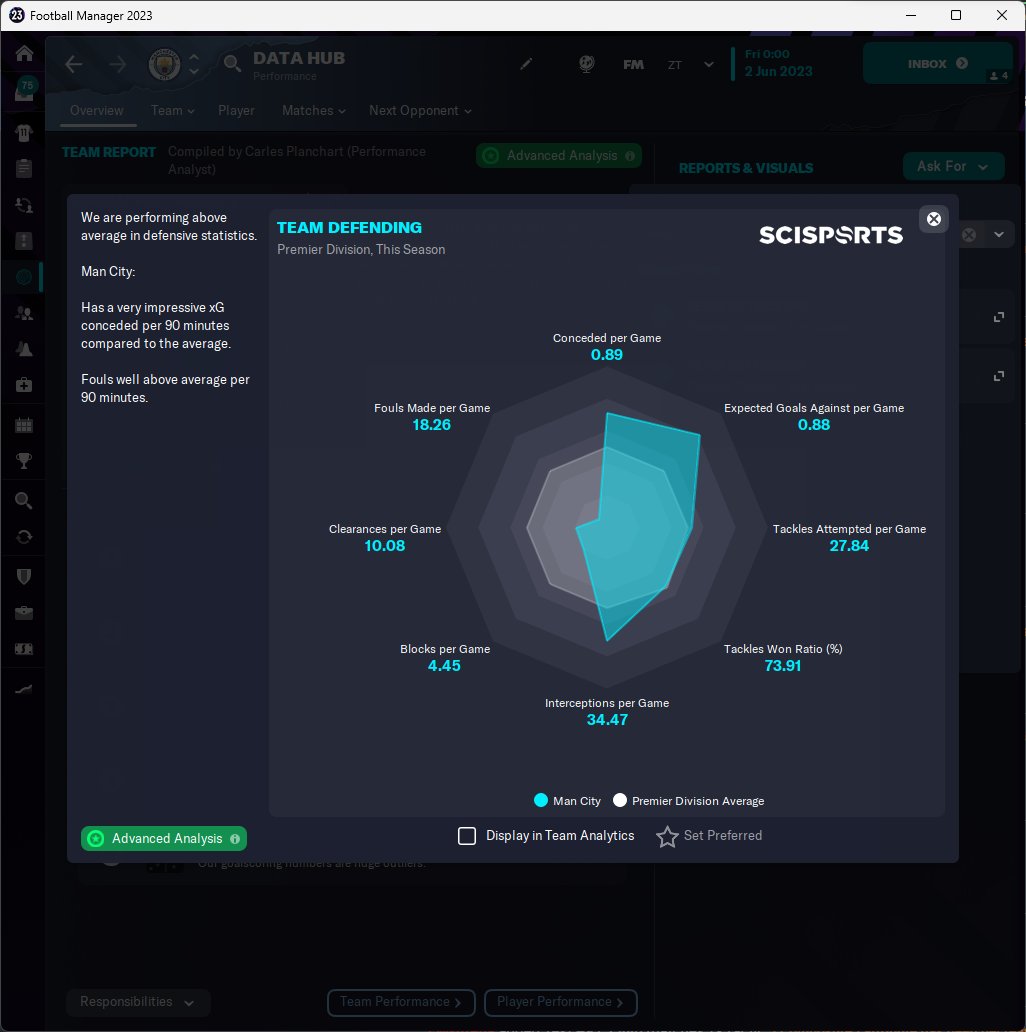Open the Team dropdown tab
Viewport: 1026px width, 1032px height.
point(172,111)
